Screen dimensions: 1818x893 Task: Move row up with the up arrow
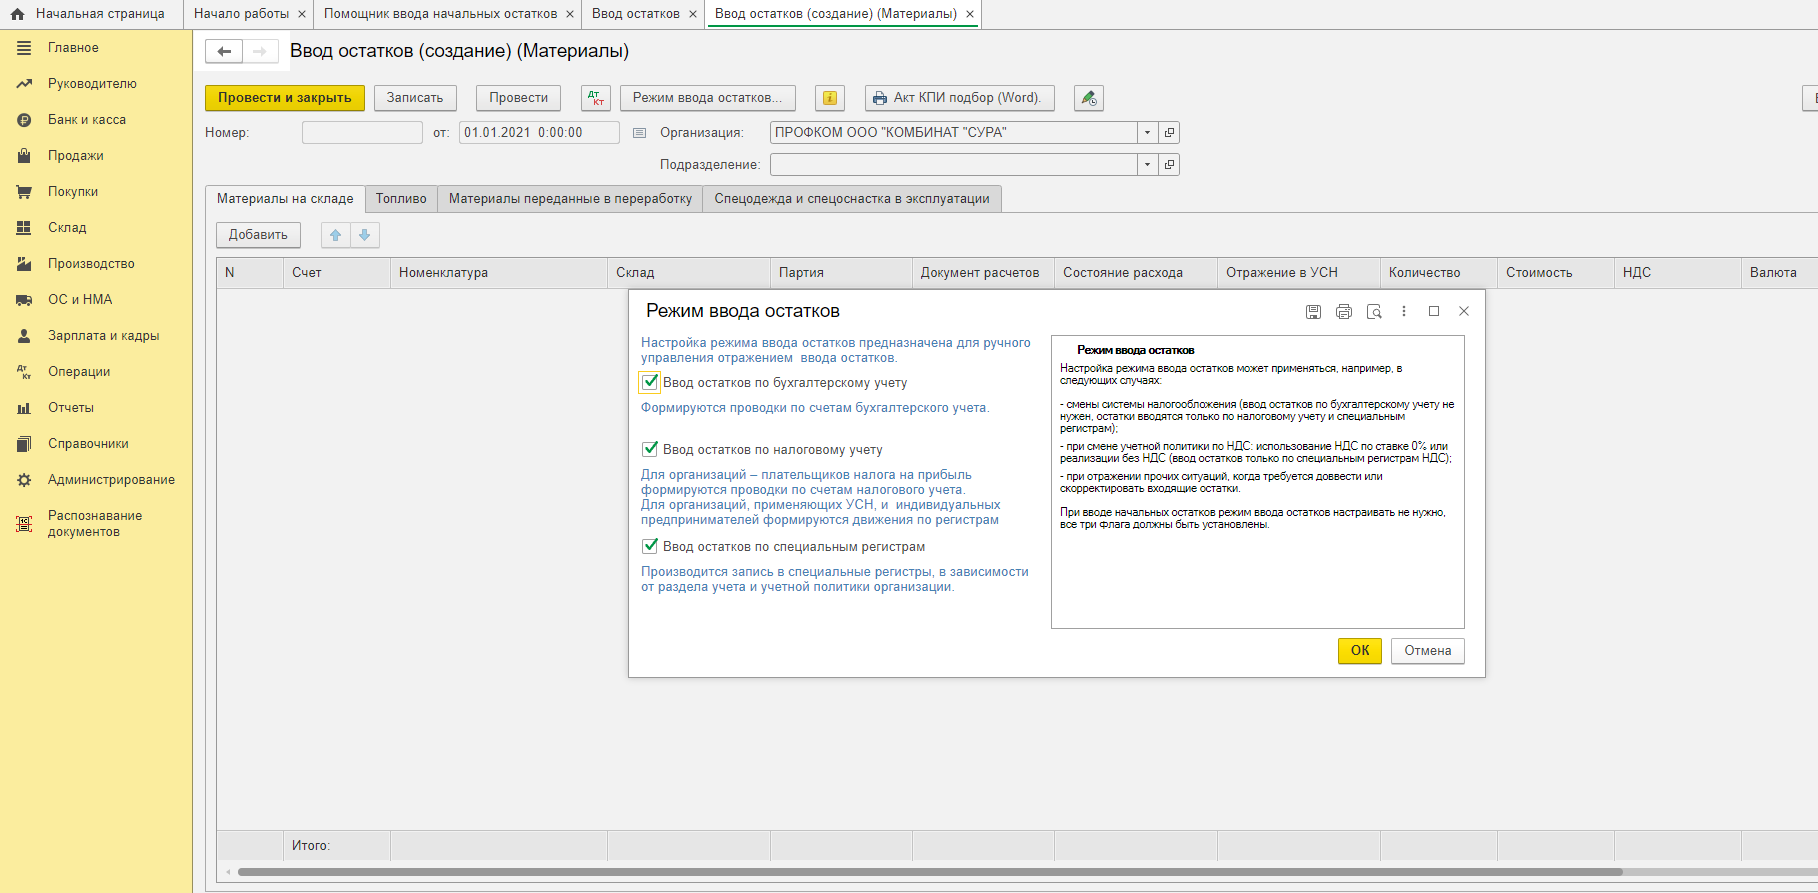tap(336, 235)
